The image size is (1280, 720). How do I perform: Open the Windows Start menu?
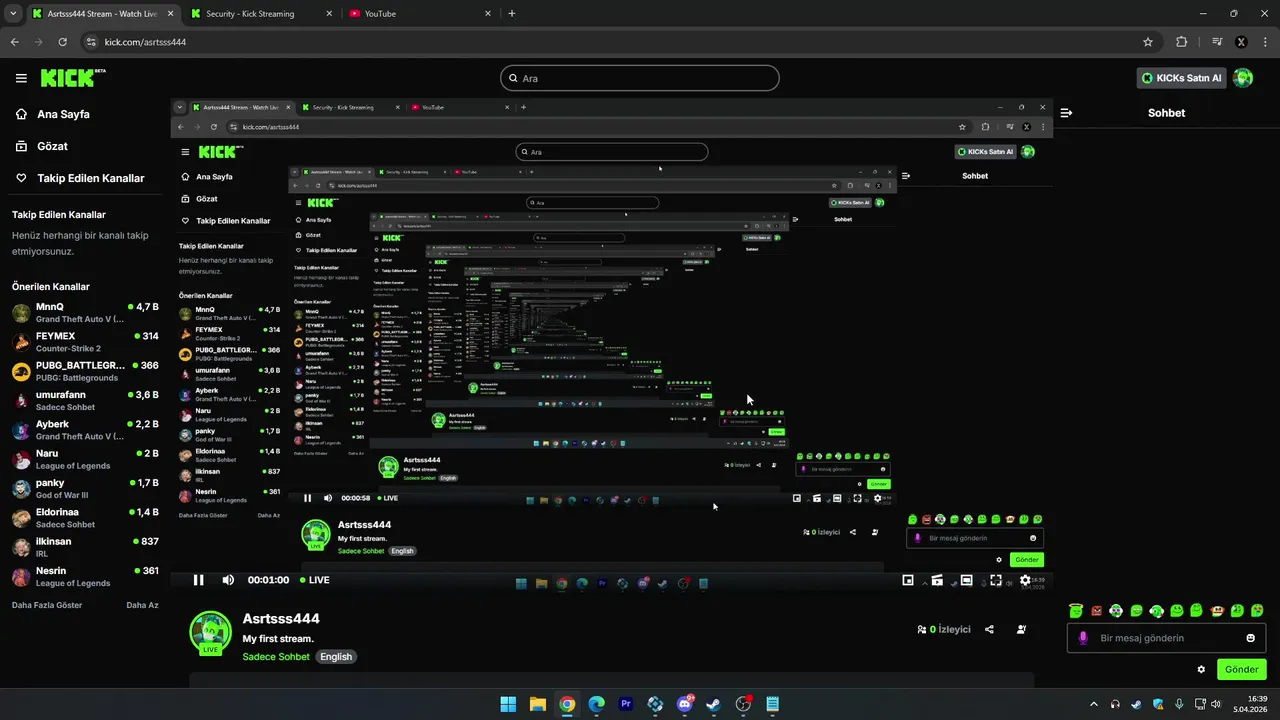tap(508, 704)
